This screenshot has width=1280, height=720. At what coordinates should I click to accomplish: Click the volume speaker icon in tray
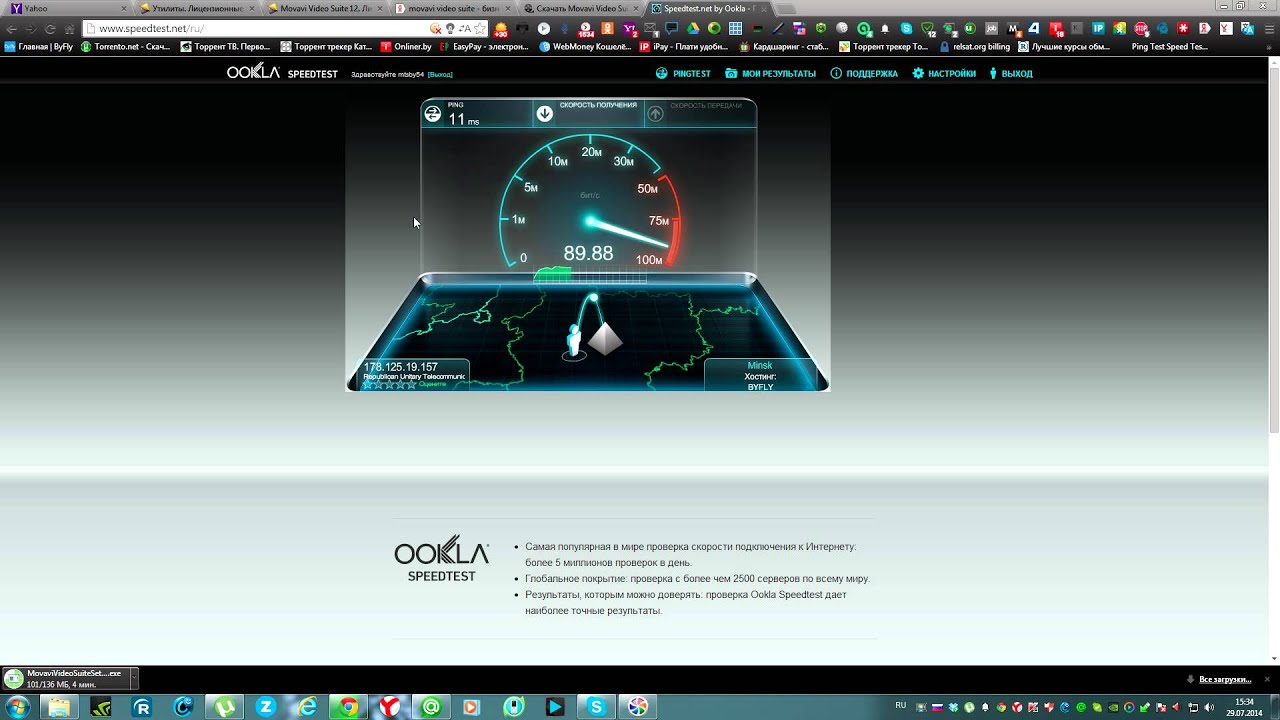point(1208,707)
